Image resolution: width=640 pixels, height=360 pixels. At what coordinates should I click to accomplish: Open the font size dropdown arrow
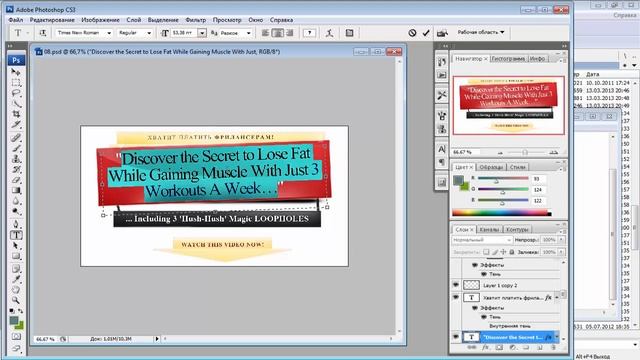click(202, 33)
